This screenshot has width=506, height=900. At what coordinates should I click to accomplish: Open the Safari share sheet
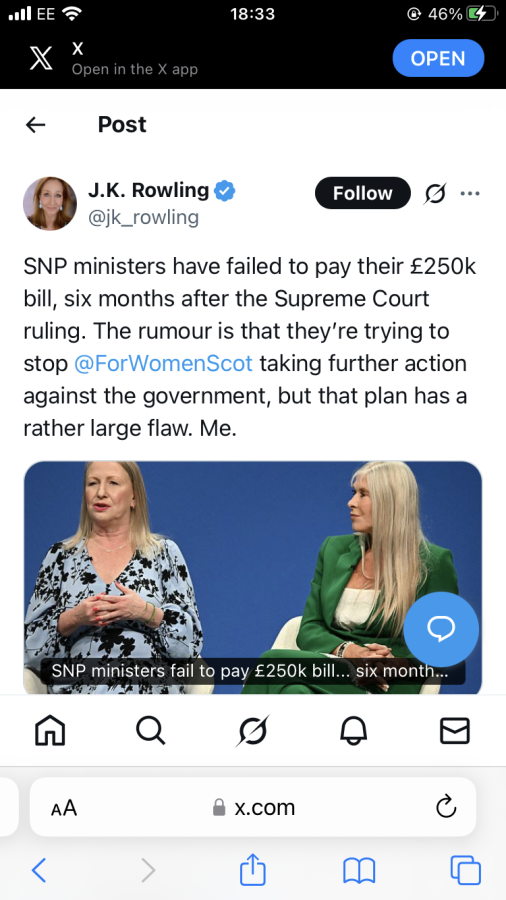(252, 870)
